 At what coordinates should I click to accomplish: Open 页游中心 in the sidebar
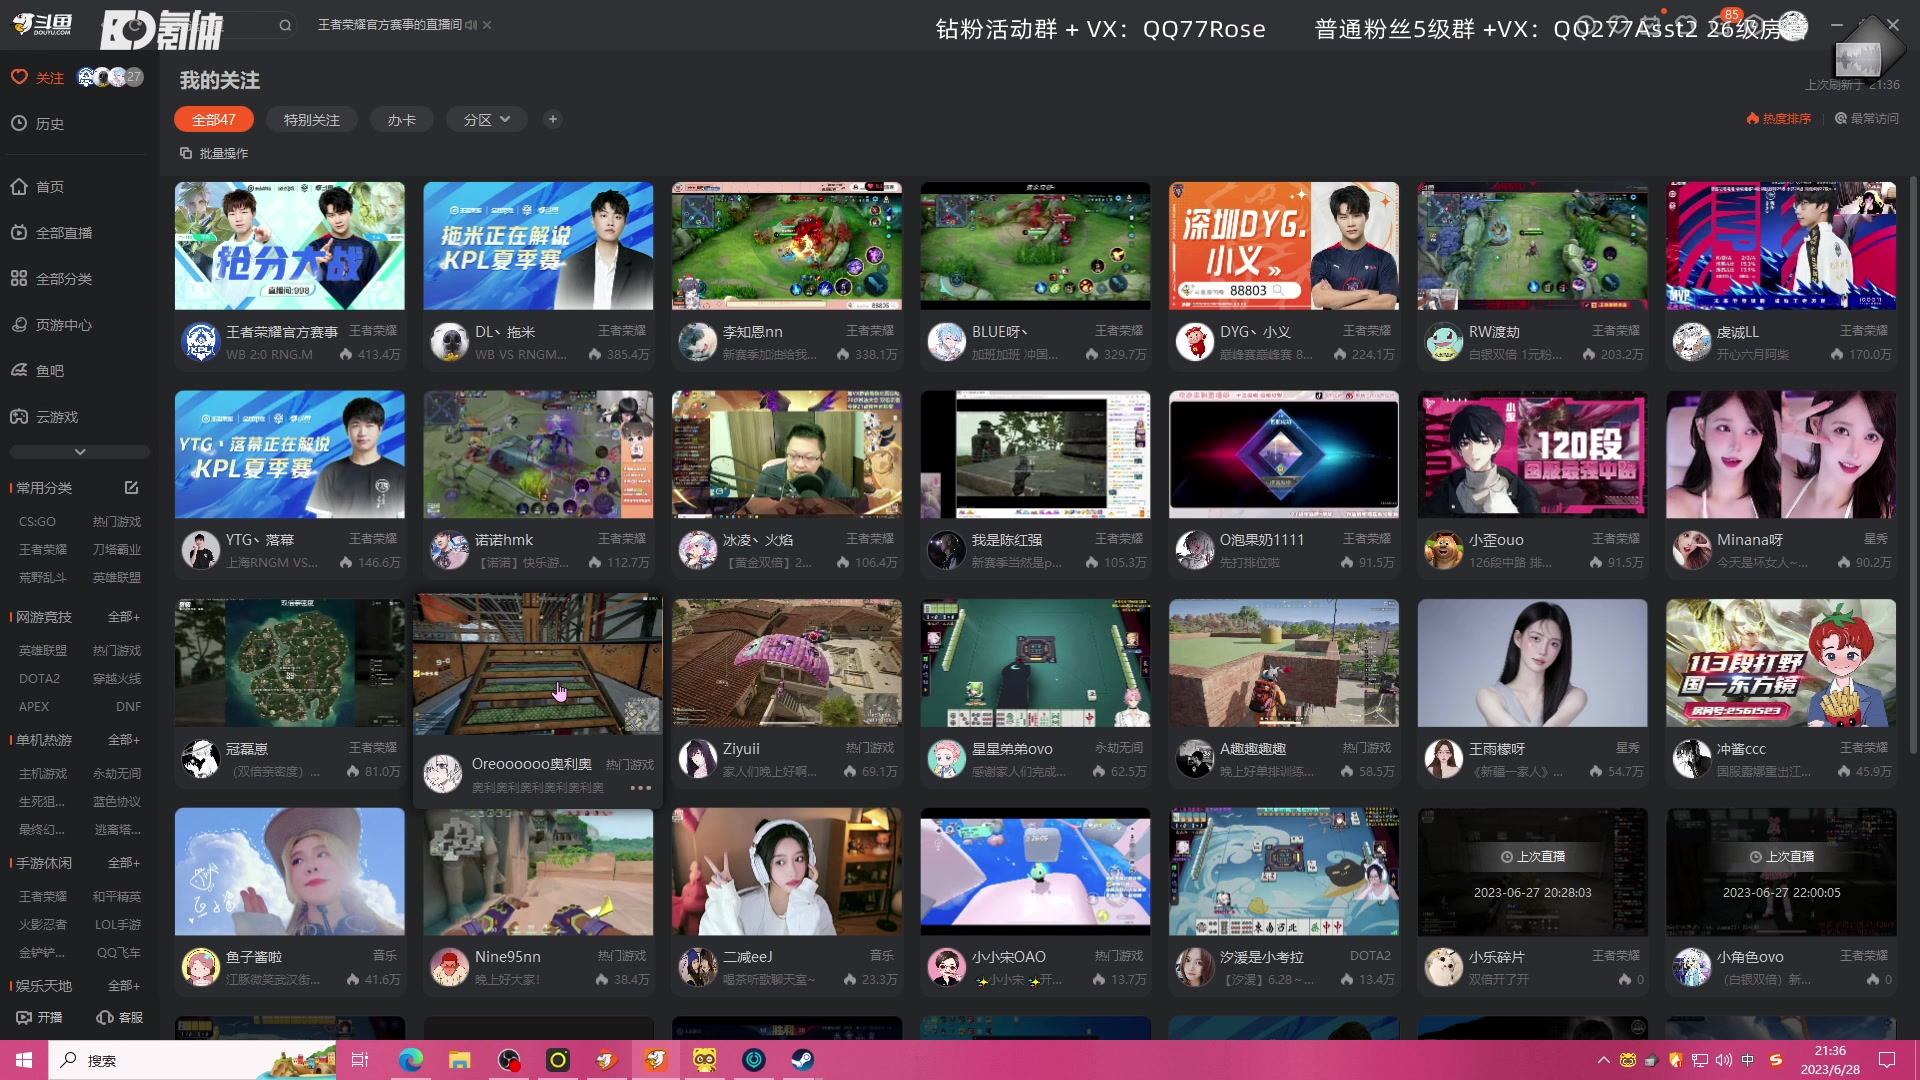[x=51, y=325]
